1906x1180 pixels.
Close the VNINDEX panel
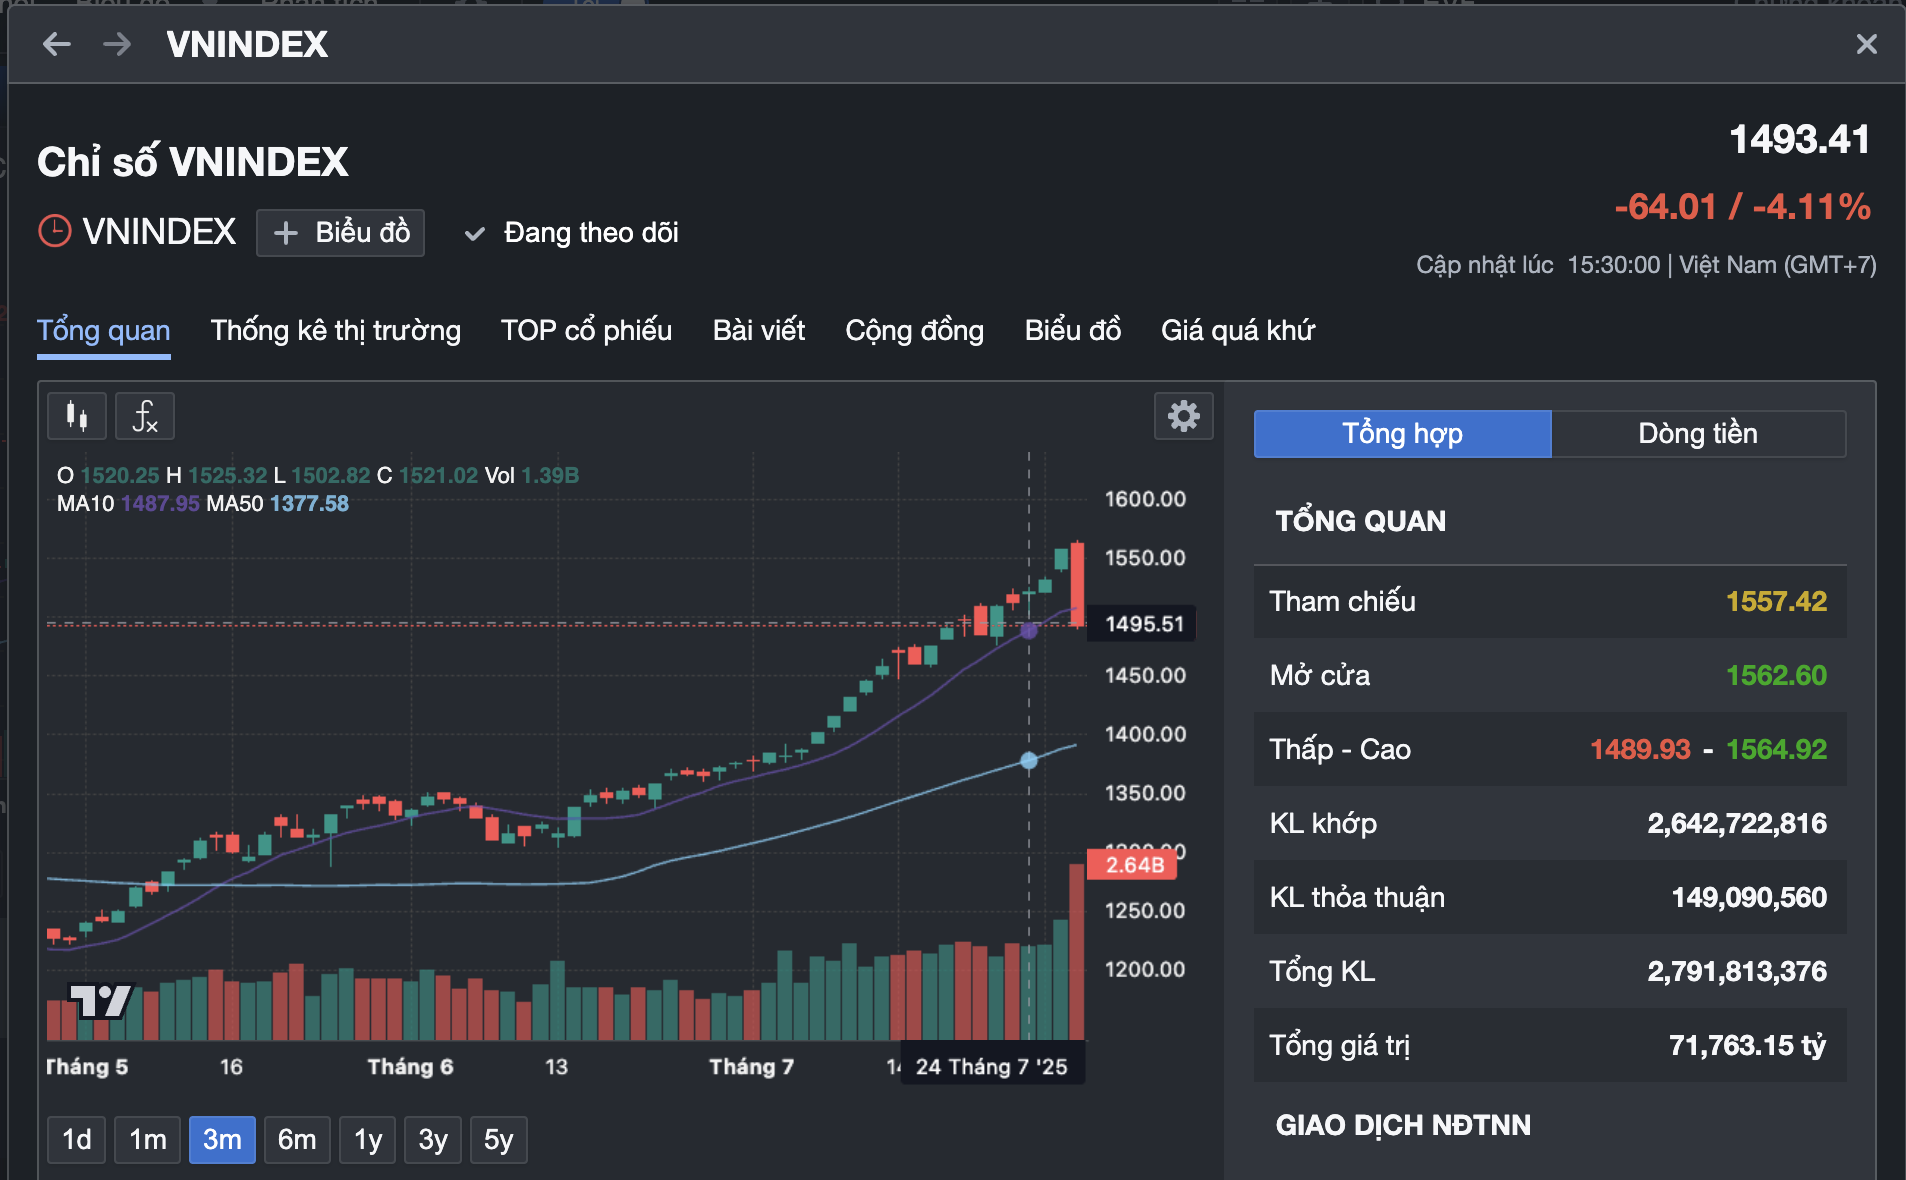pos(1866,44)
